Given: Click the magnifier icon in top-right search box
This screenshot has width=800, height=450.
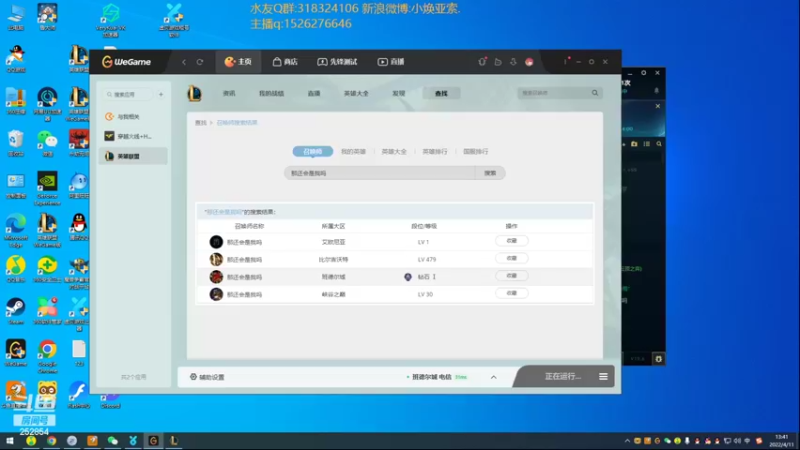Looking at the screenshot, I should point(595,93).
